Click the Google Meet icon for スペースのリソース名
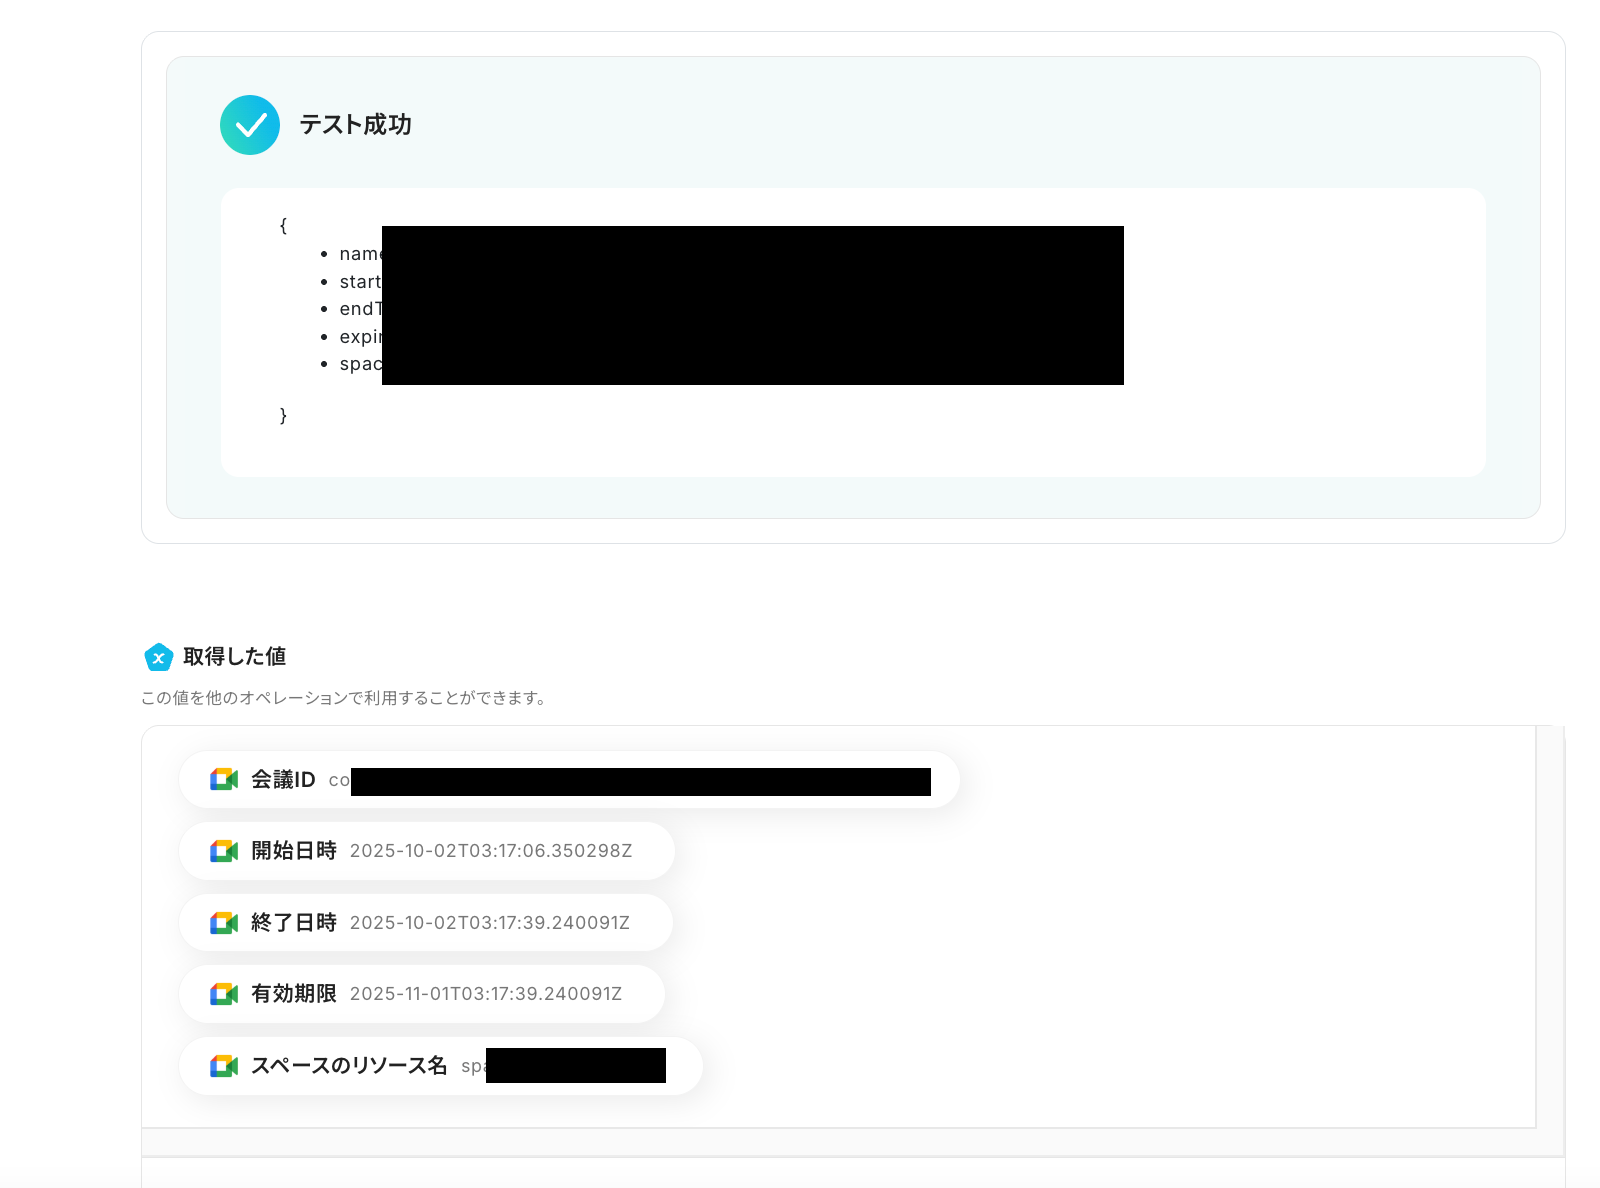 click(224, 1066)
